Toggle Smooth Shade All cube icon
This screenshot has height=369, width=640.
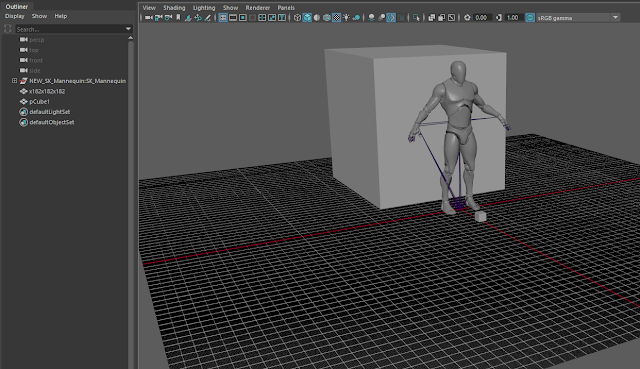coord(307,18)
